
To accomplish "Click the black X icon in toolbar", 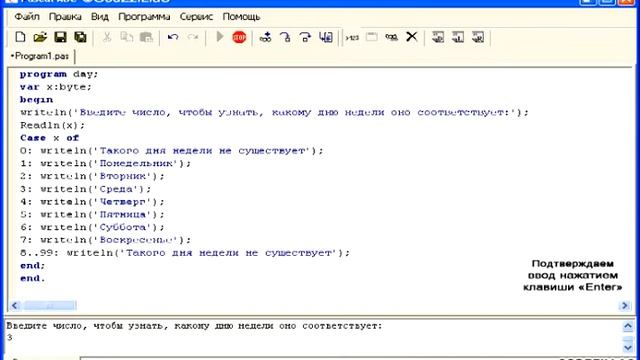I will pos(412,37).
